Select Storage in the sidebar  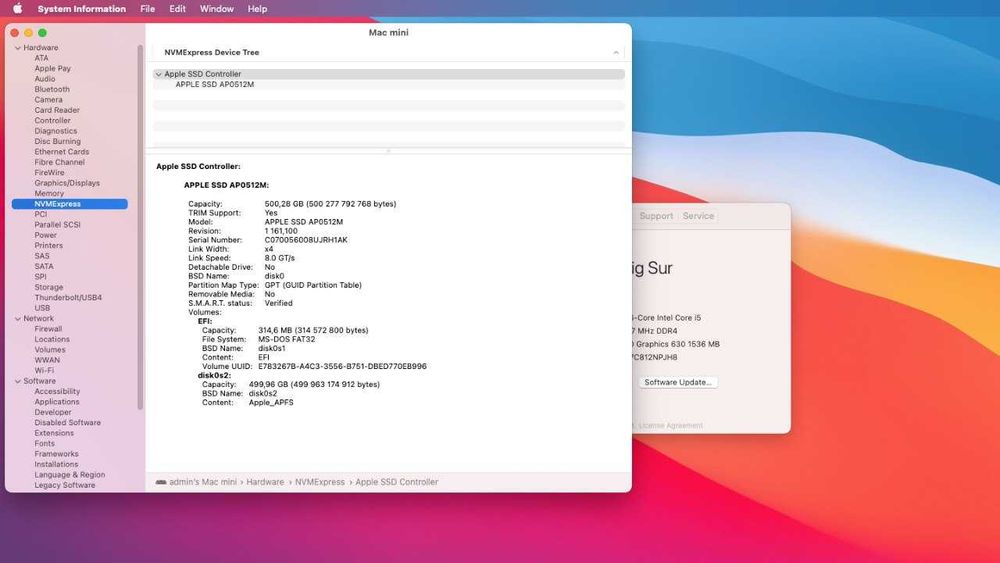(48, 288)
